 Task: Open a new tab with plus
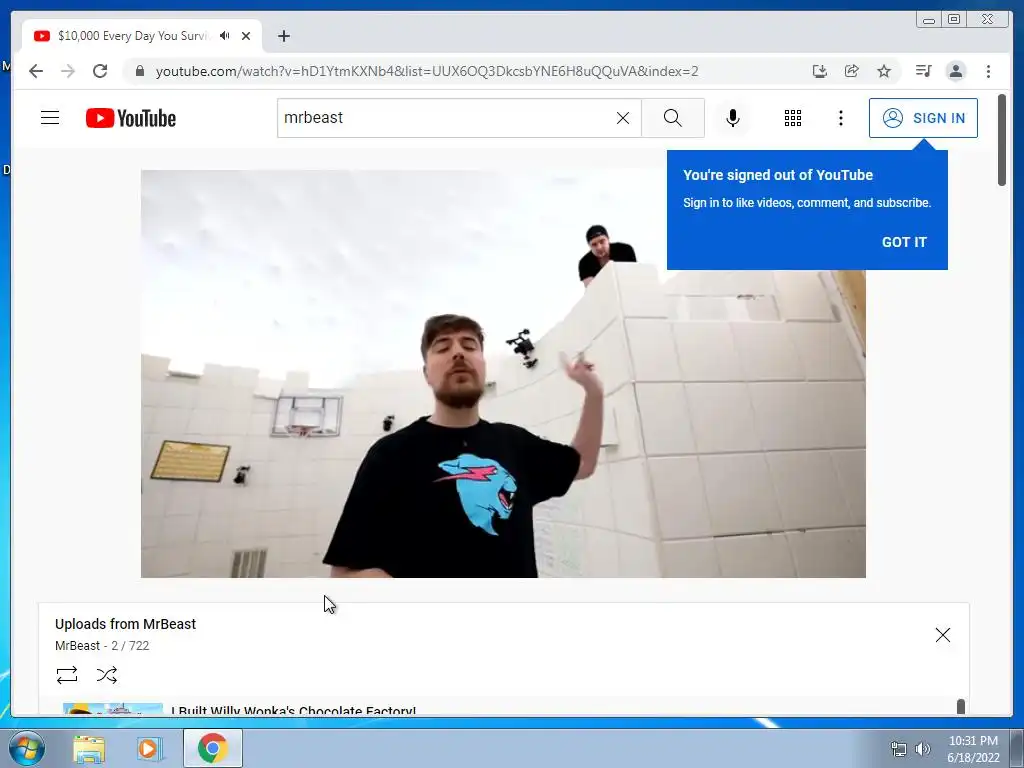[x=283, y=36]
